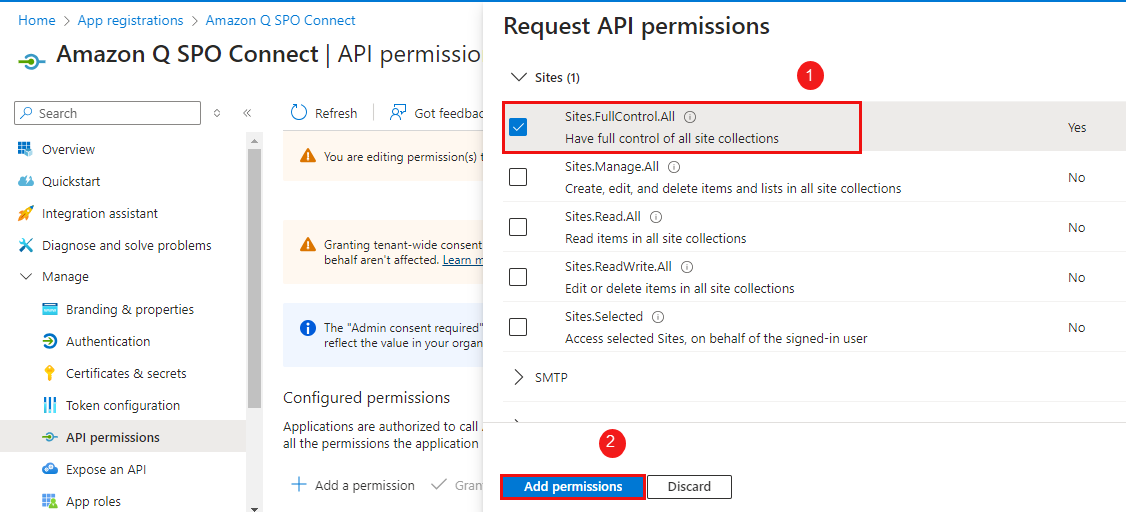Open the Authentication menu item
This screenshot has width=1126, height=512.
click(x=108, y=341)
